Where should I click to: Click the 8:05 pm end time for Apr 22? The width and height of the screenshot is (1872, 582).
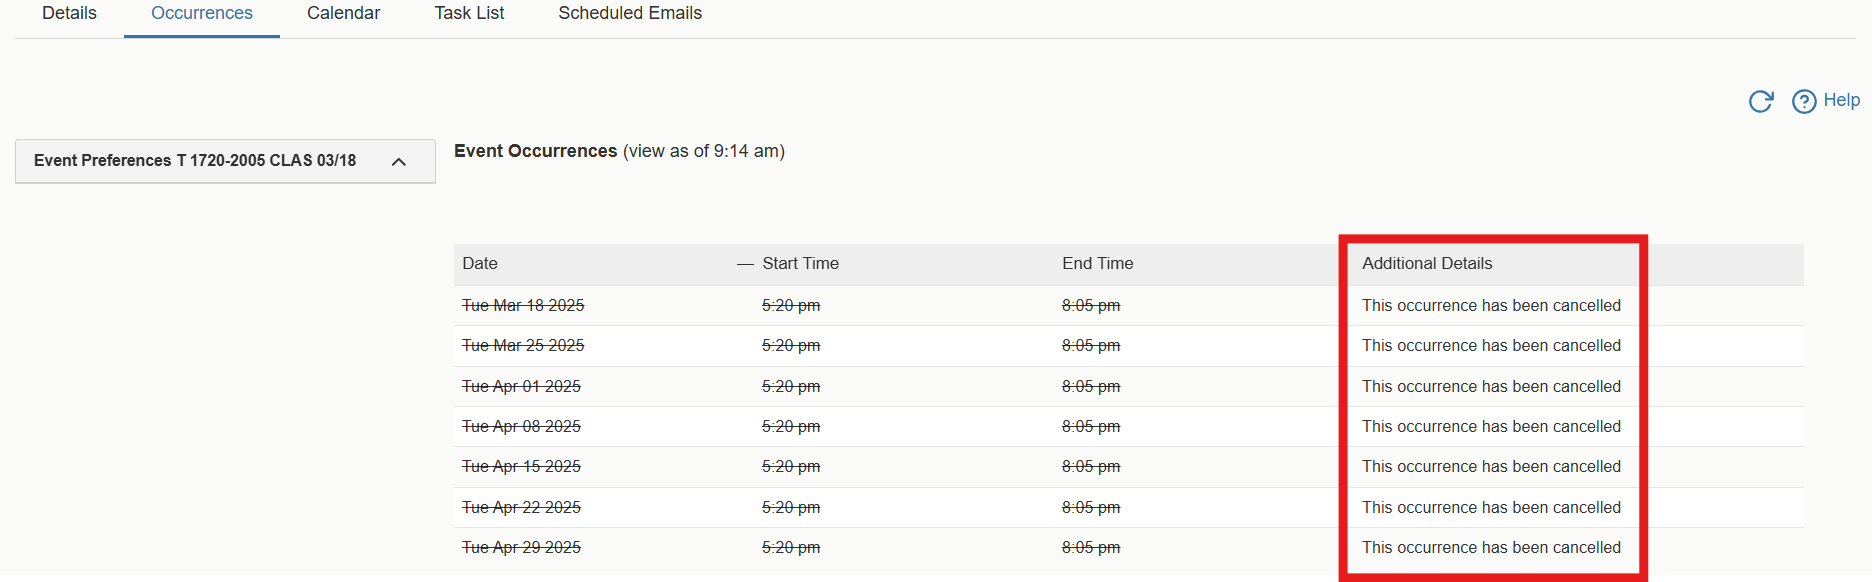tap(1091, 507)
